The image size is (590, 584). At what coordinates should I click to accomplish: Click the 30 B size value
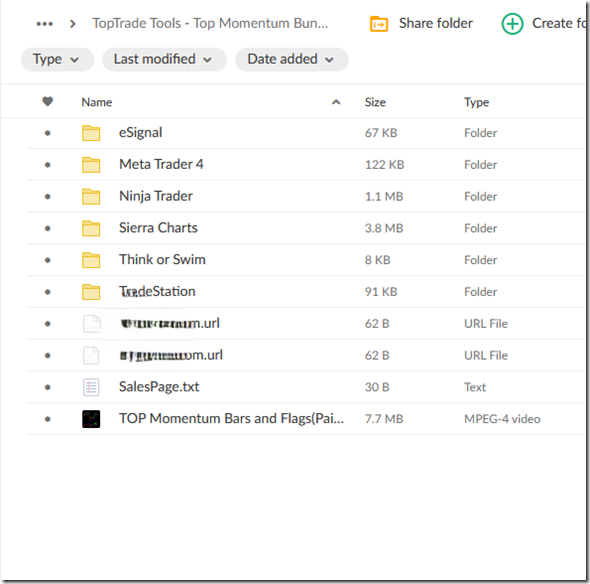click(377, 387)
